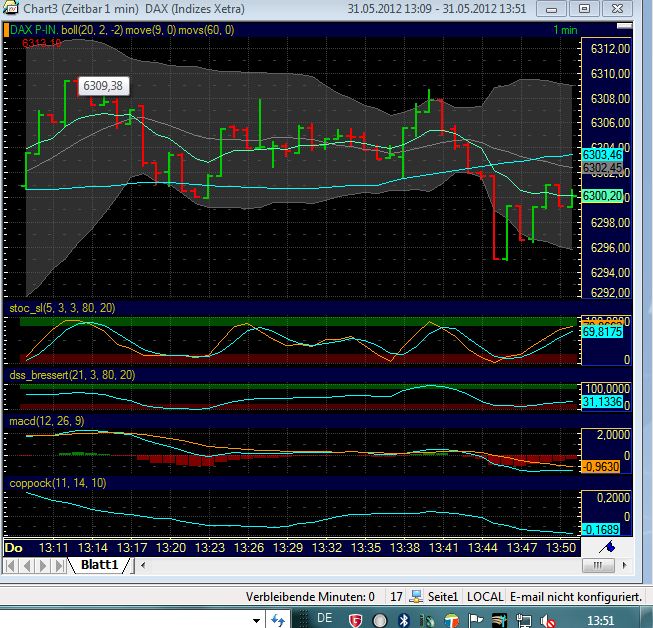
Task: Open the Action Center flag icon
Action: click(x=476, y=620)
